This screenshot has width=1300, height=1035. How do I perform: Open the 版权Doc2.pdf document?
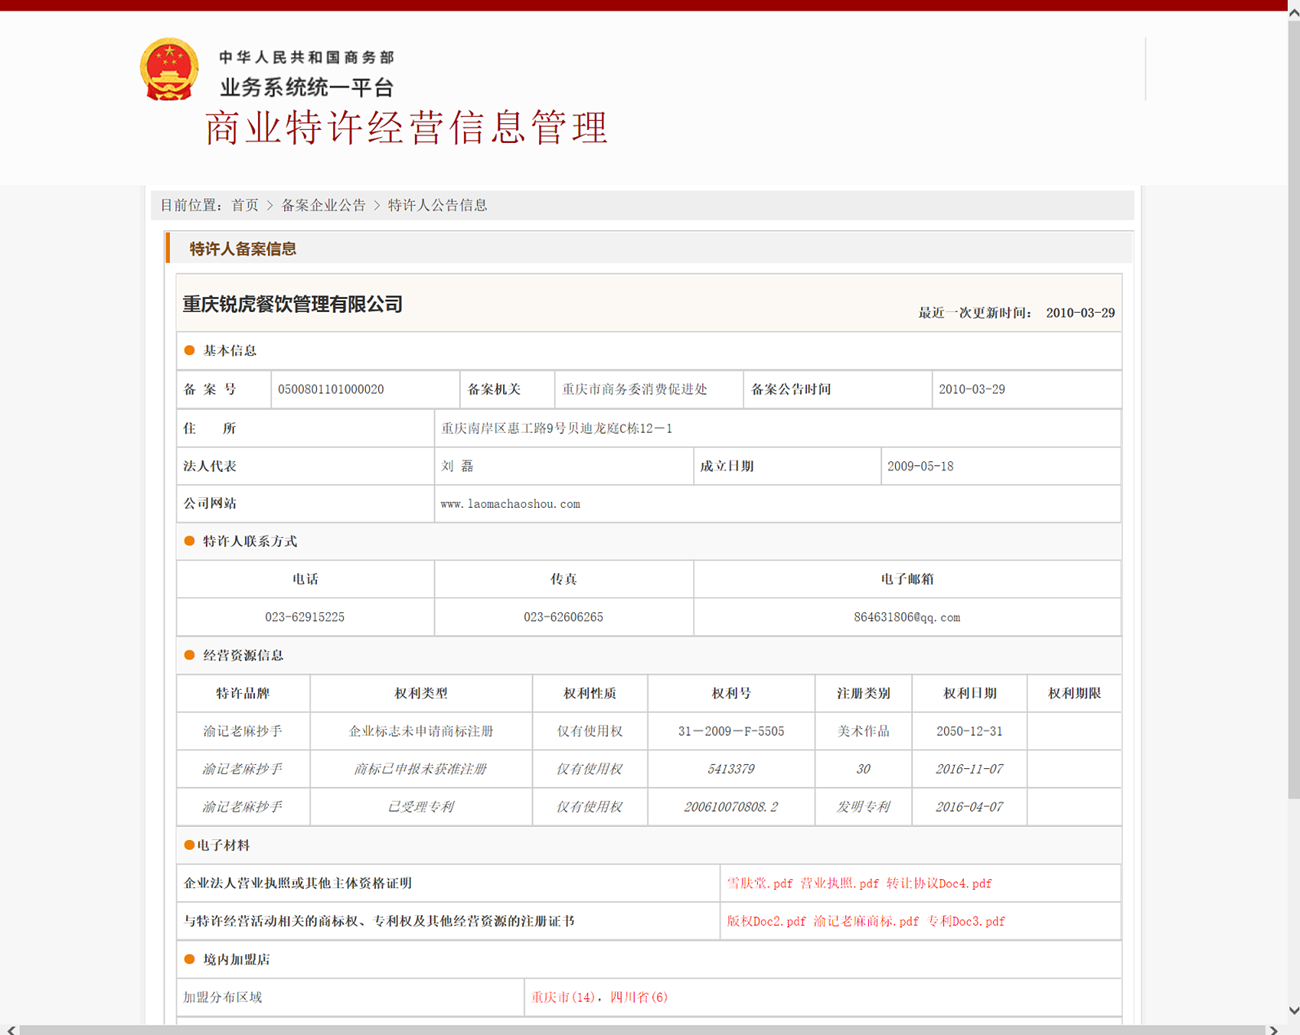point(765,921)
